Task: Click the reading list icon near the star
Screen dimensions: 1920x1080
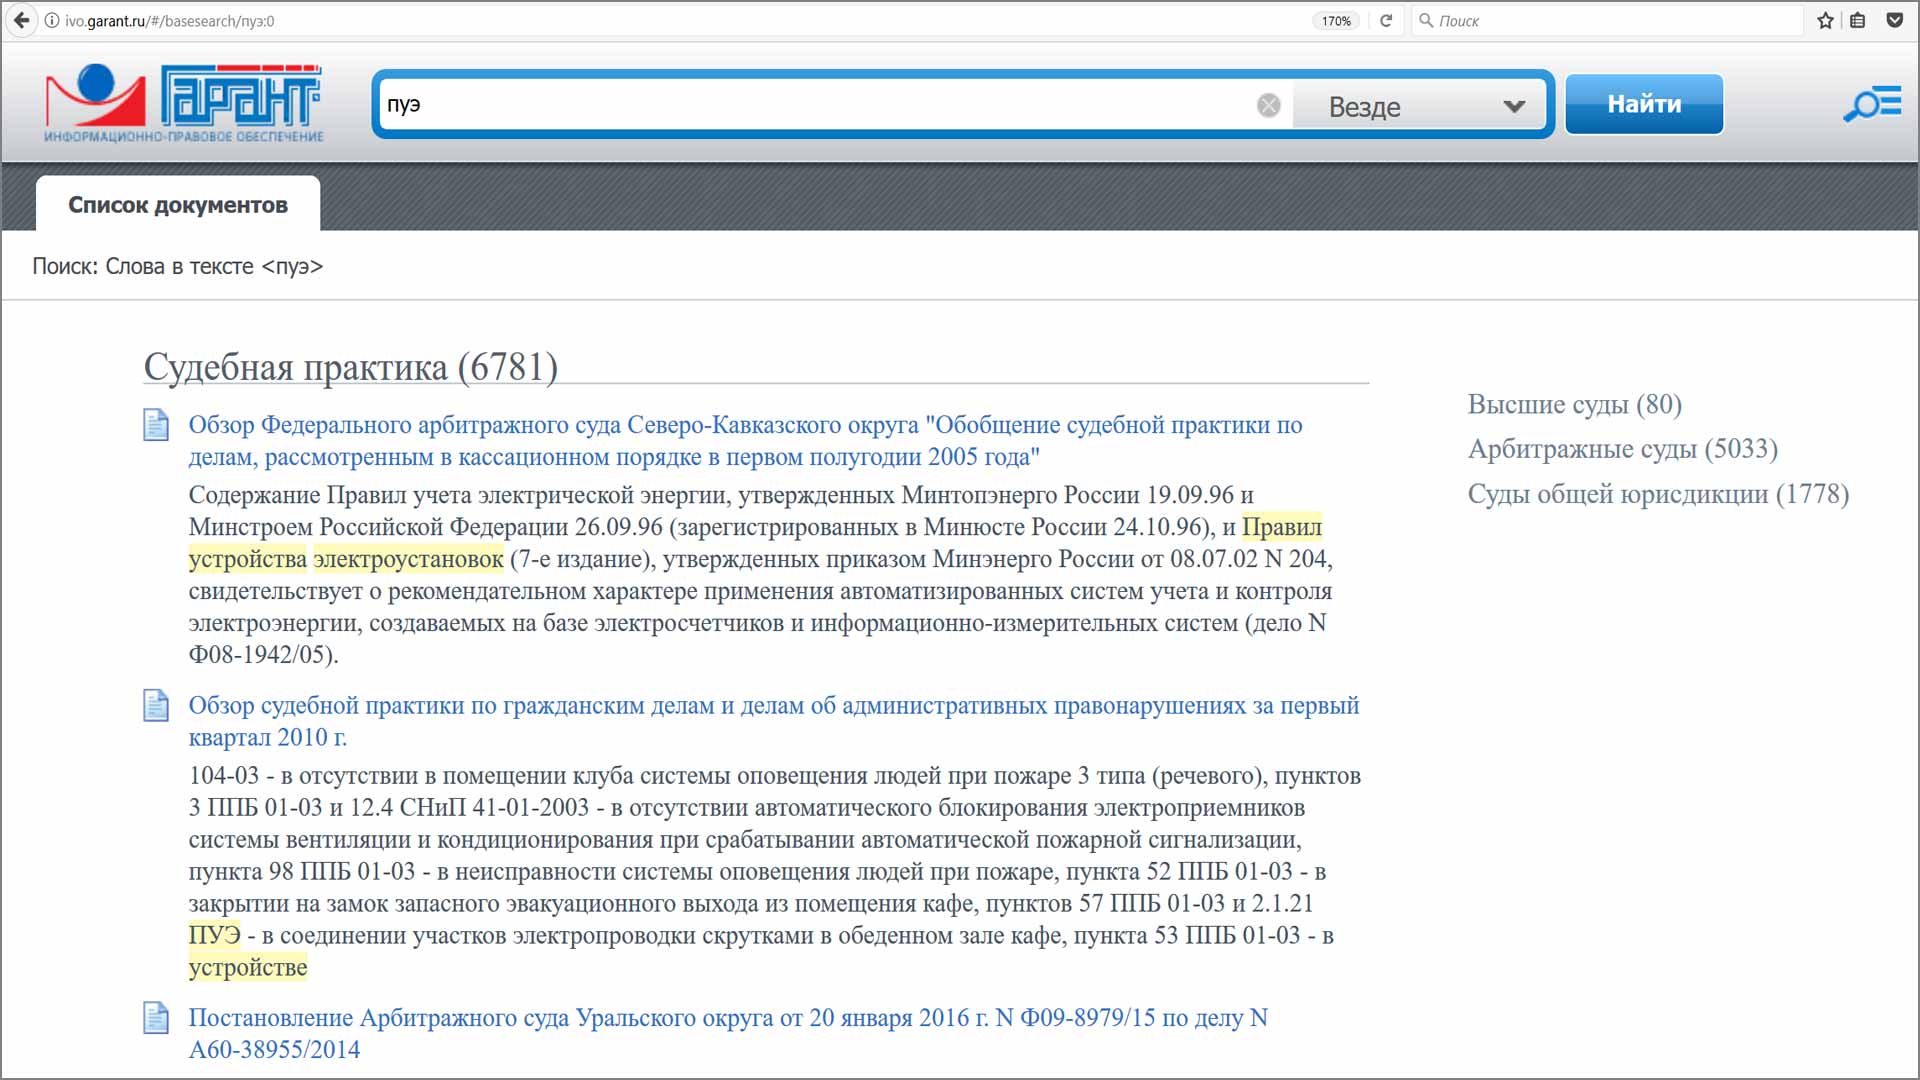Action: point(1858,20)
